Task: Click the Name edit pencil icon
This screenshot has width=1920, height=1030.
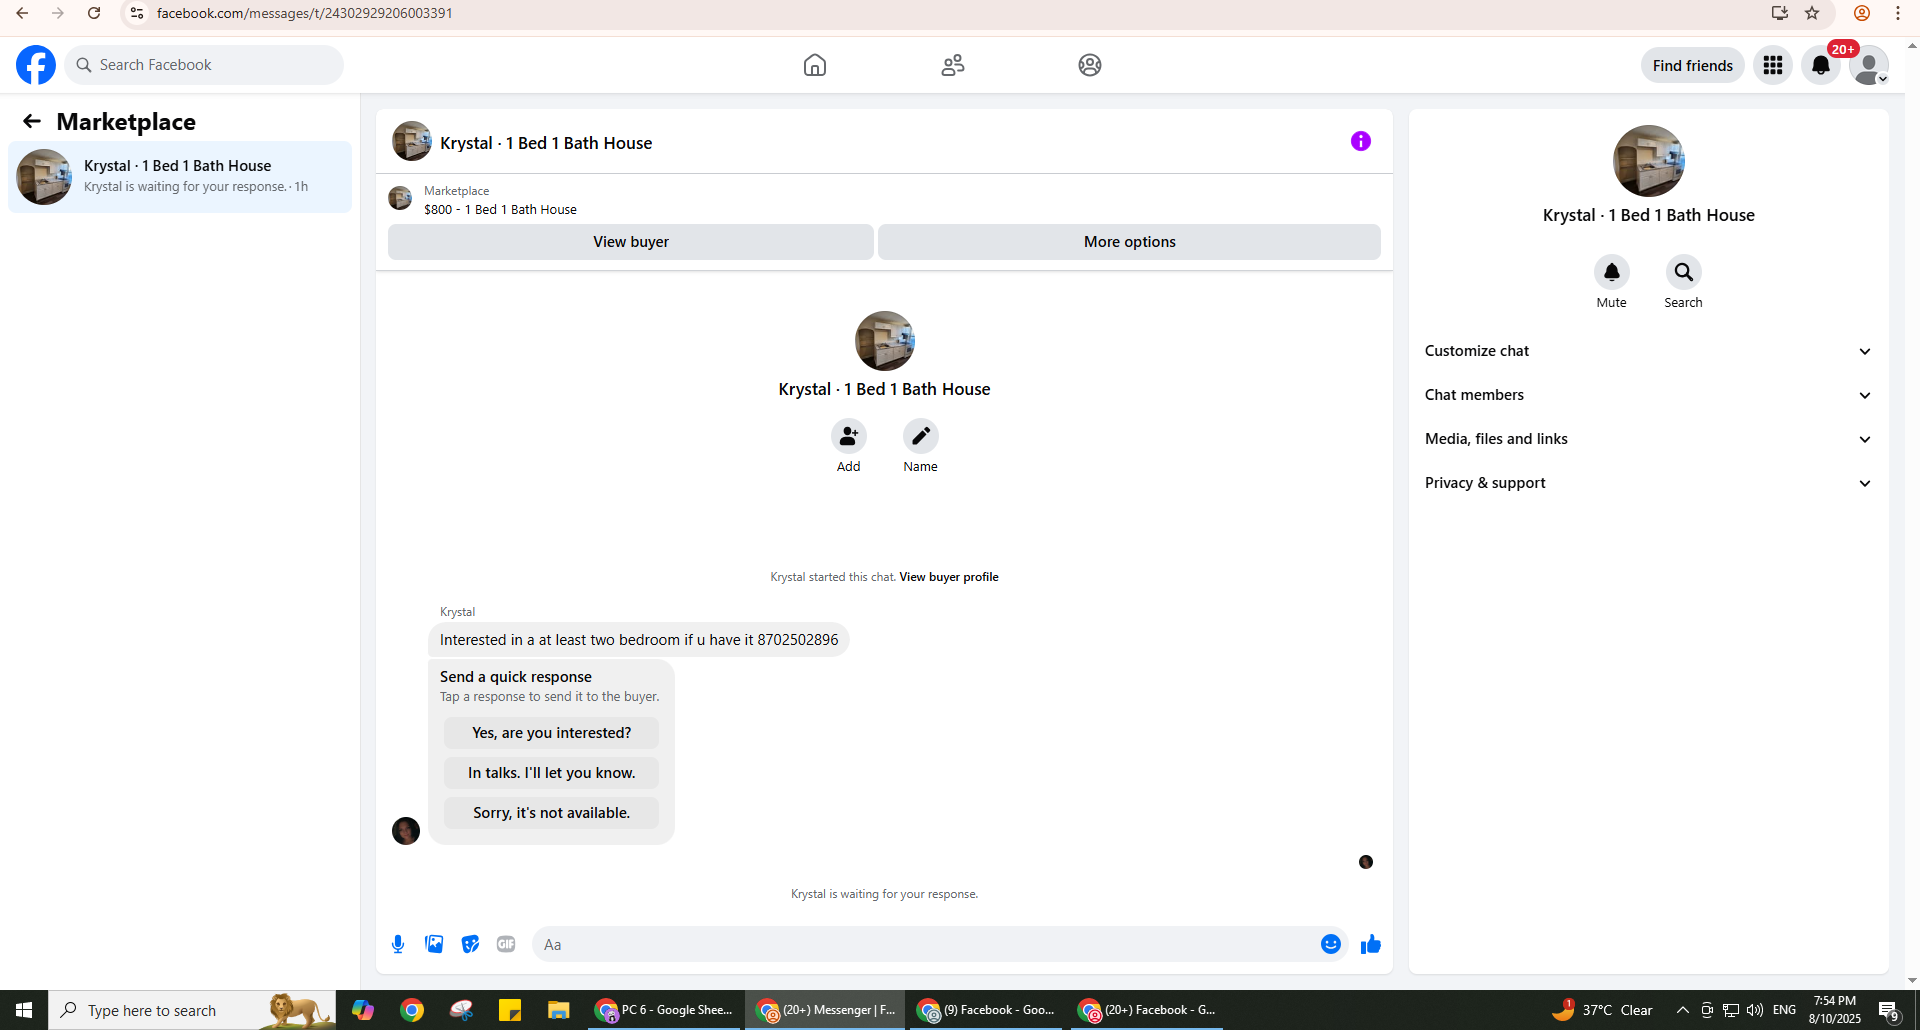Action: click(x=921, y=436)
